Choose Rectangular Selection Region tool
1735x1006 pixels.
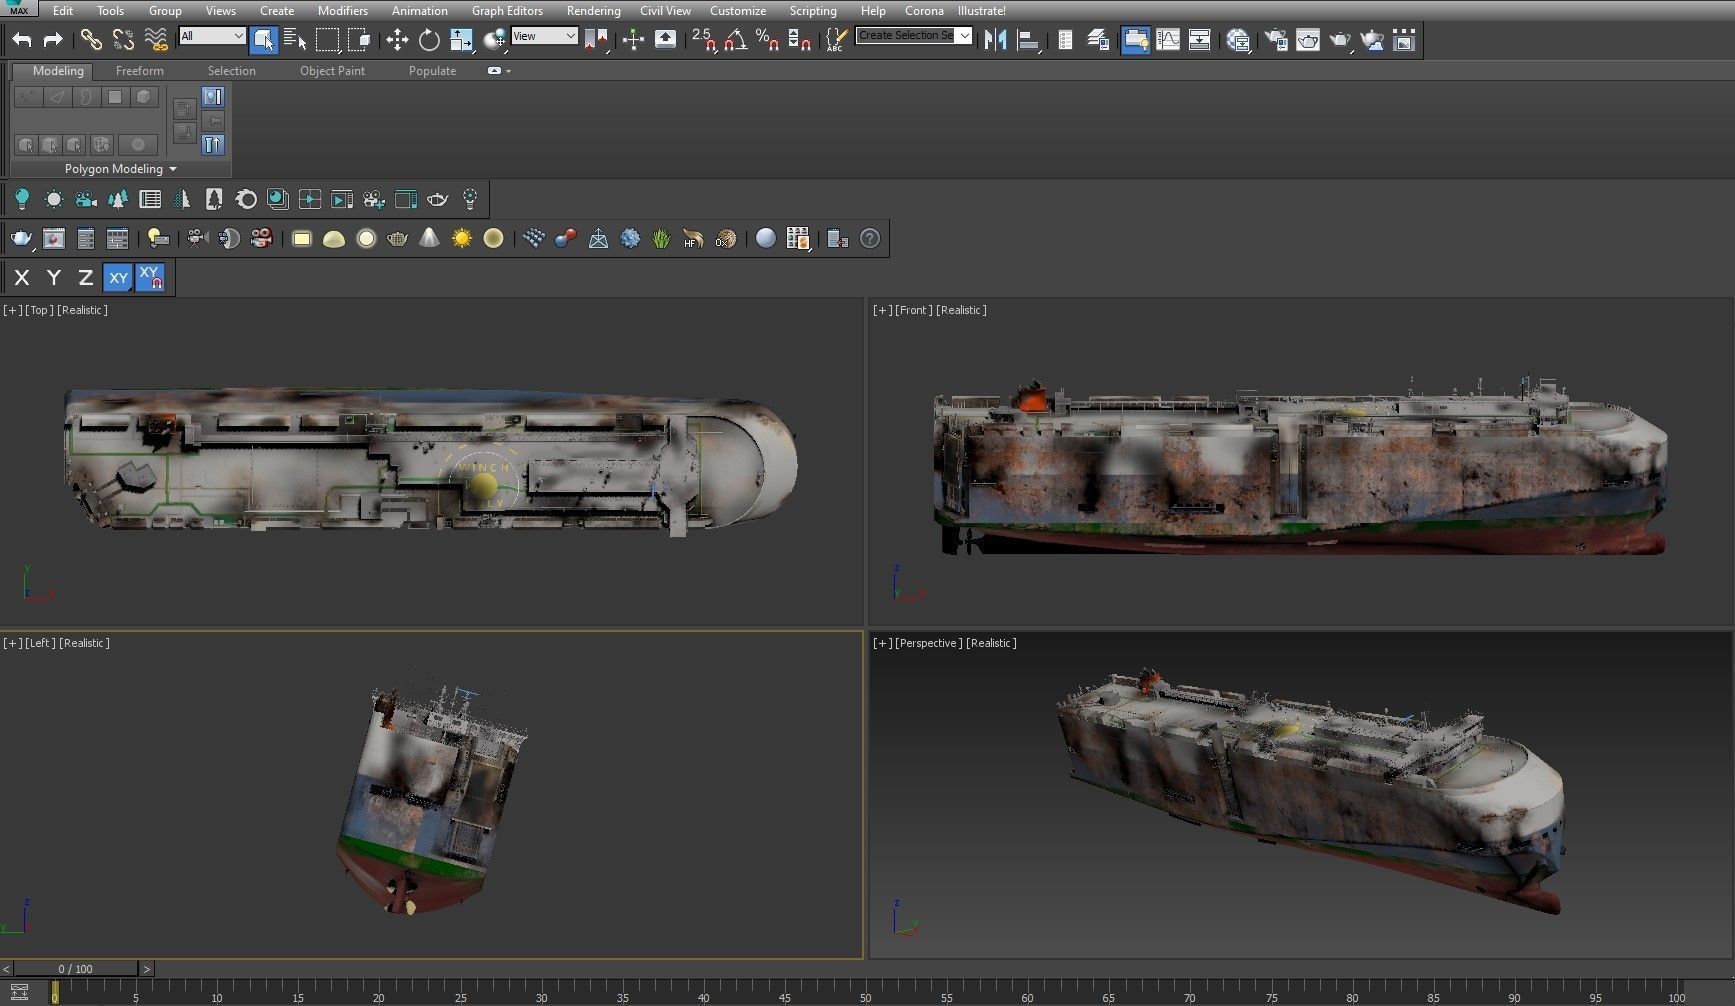click(327, 40)
